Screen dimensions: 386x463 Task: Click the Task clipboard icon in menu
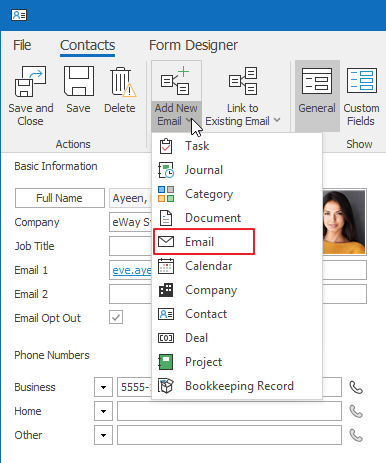tap(166, 146)
